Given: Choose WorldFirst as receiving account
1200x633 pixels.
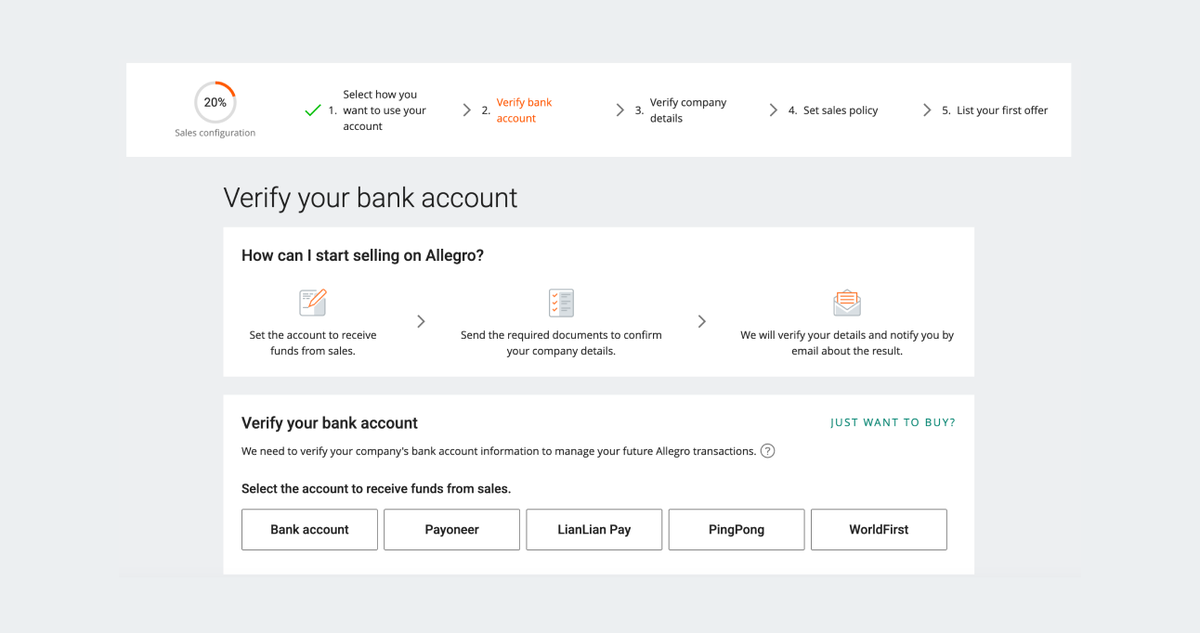Looking at the screenshot, I should coord(878,529).
